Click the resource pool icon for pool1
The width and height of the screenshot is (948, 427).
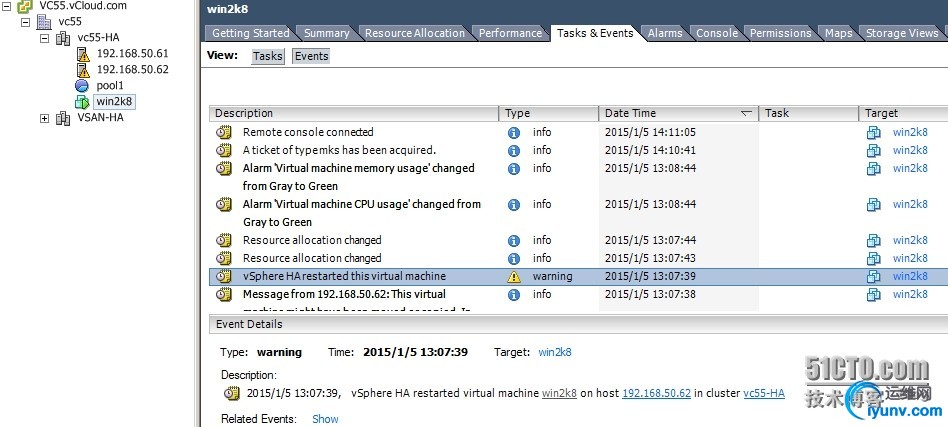tap(82, 86)
